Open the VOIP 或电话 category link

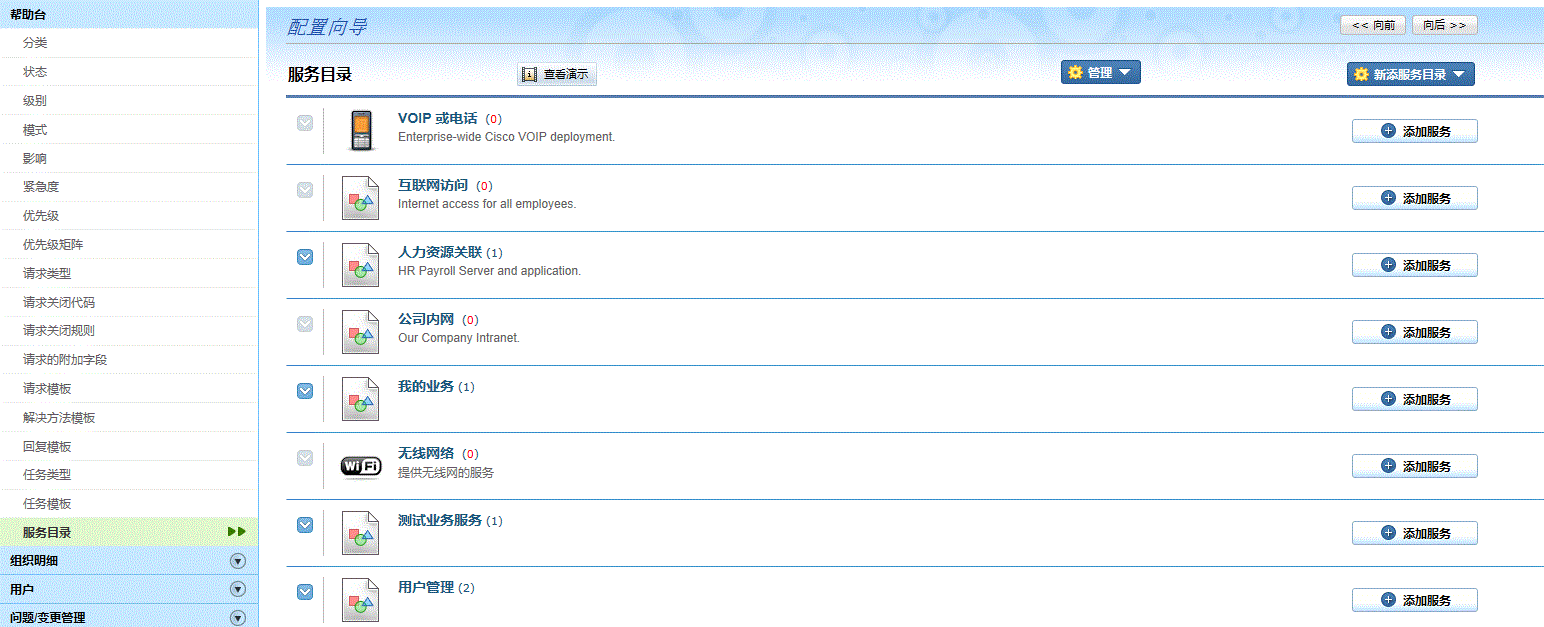pos(438,118)
